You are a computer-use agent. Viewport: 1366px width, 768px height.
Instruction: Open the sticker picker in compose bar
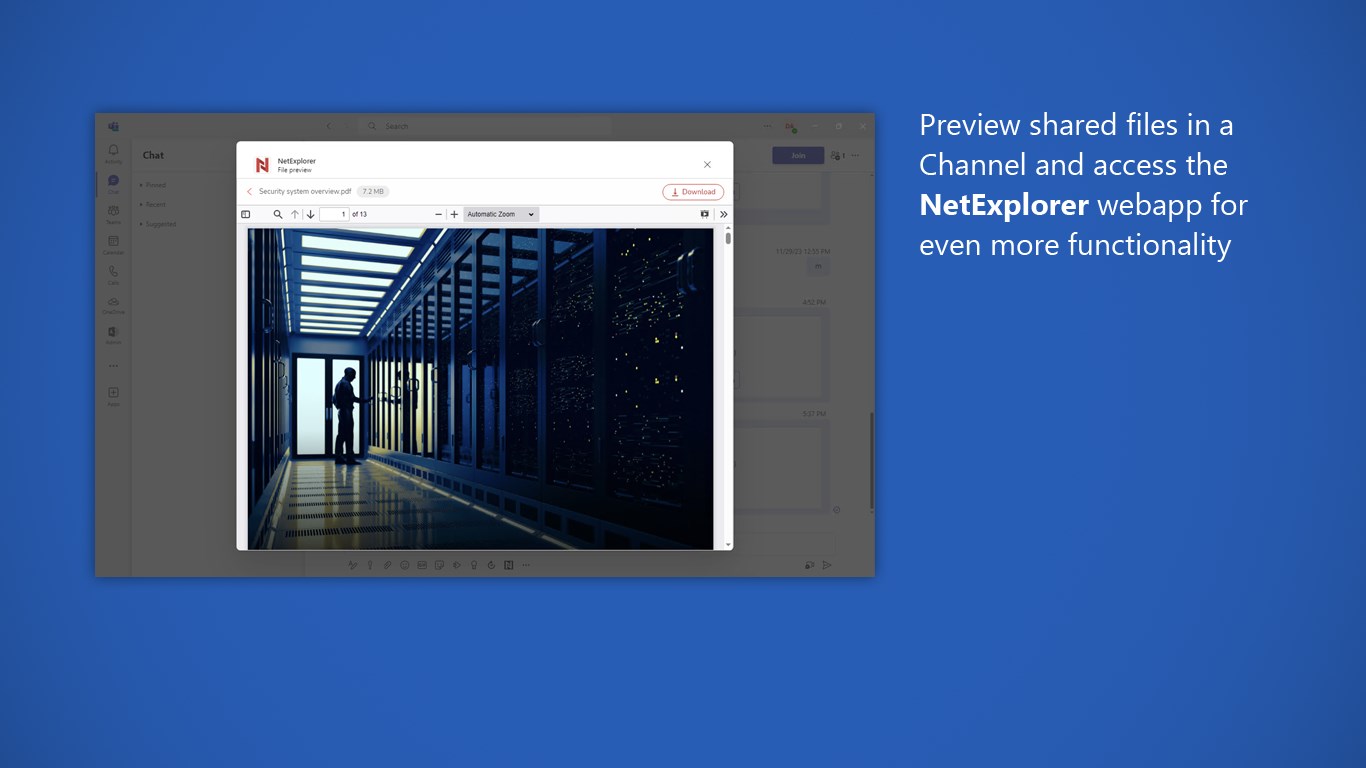pos(439,565)
